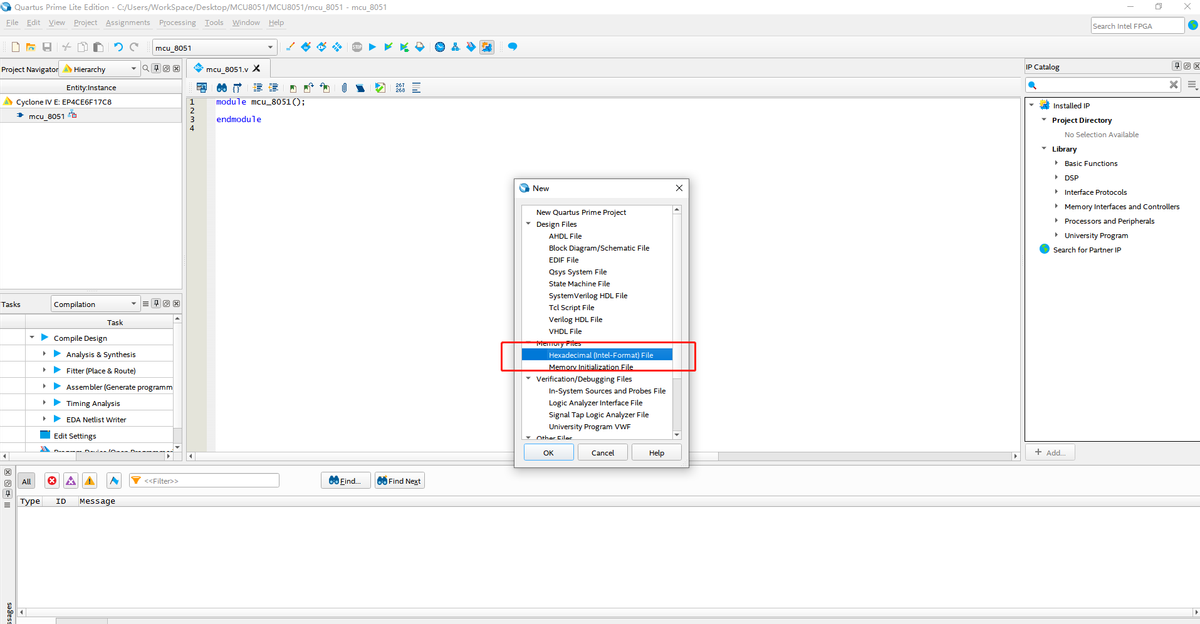Click Cancel in the New dialog
The height and width of the screenshot is (624, 1200).
coord(603,453)
